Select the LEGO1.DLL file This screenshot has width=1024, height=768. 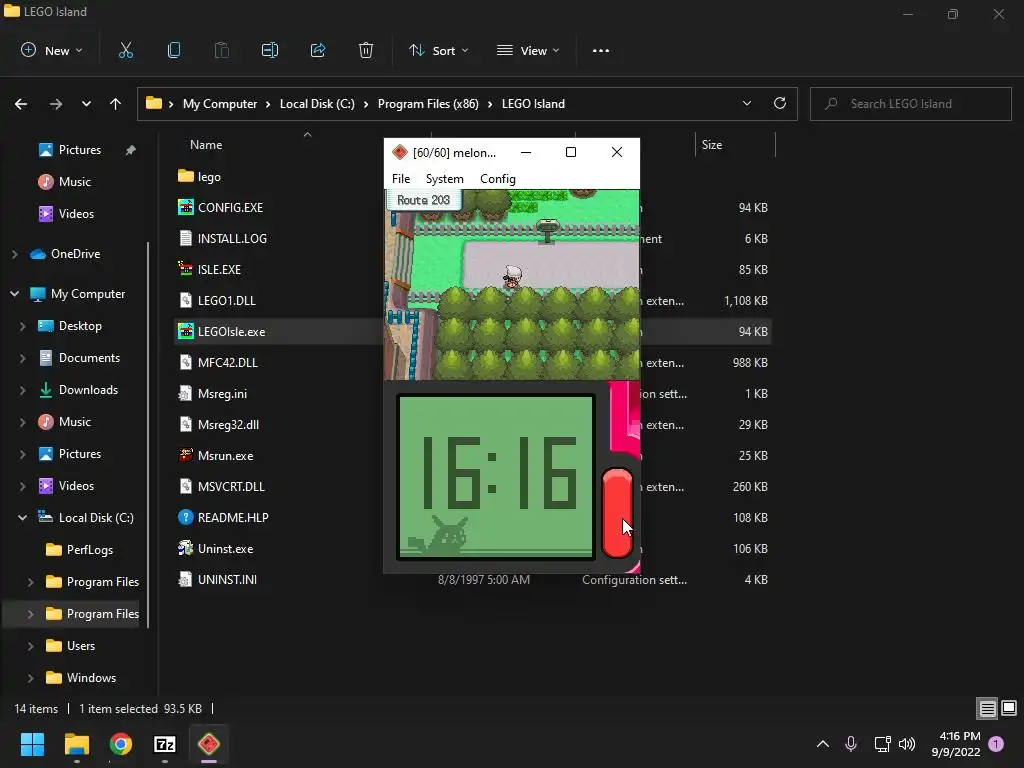pyautogui.click(x=227, y=300)
